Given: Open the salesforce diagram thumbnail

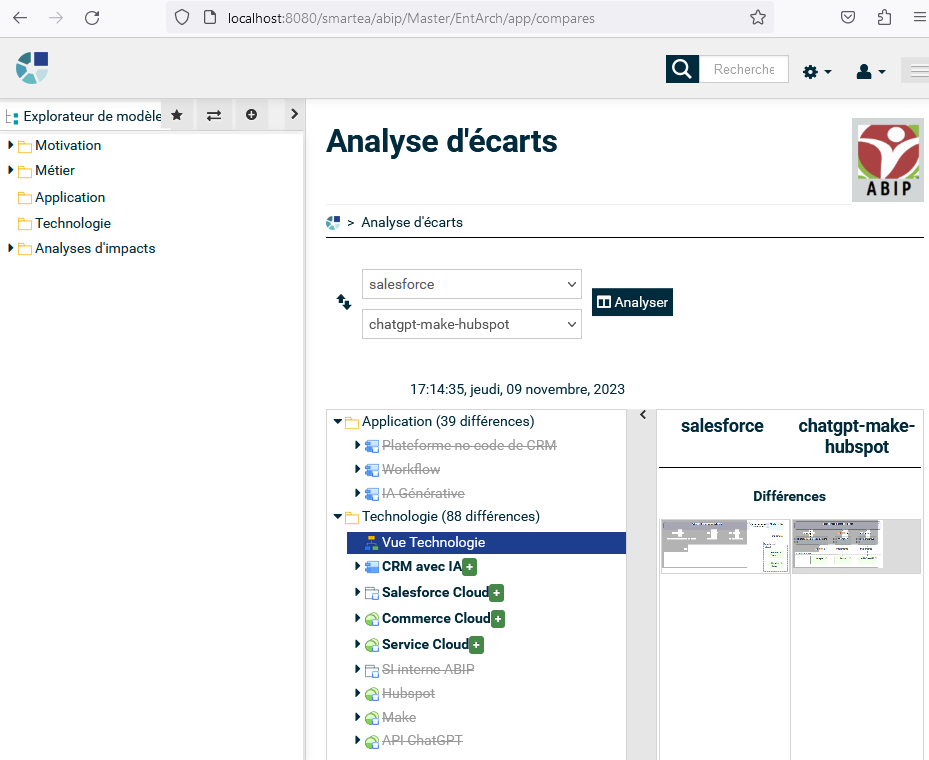Looking at the screenshot, I should click(725, 546).
